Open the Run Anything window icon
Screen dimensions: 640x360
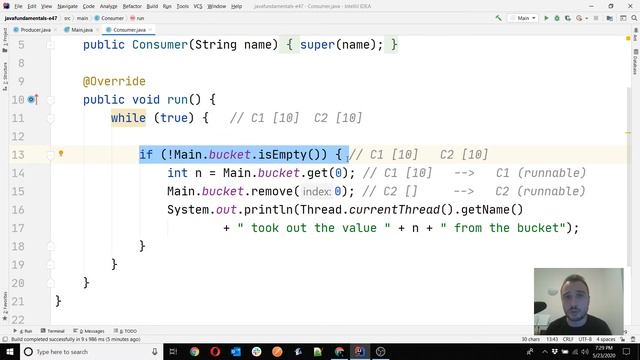(x=623, y=18)
